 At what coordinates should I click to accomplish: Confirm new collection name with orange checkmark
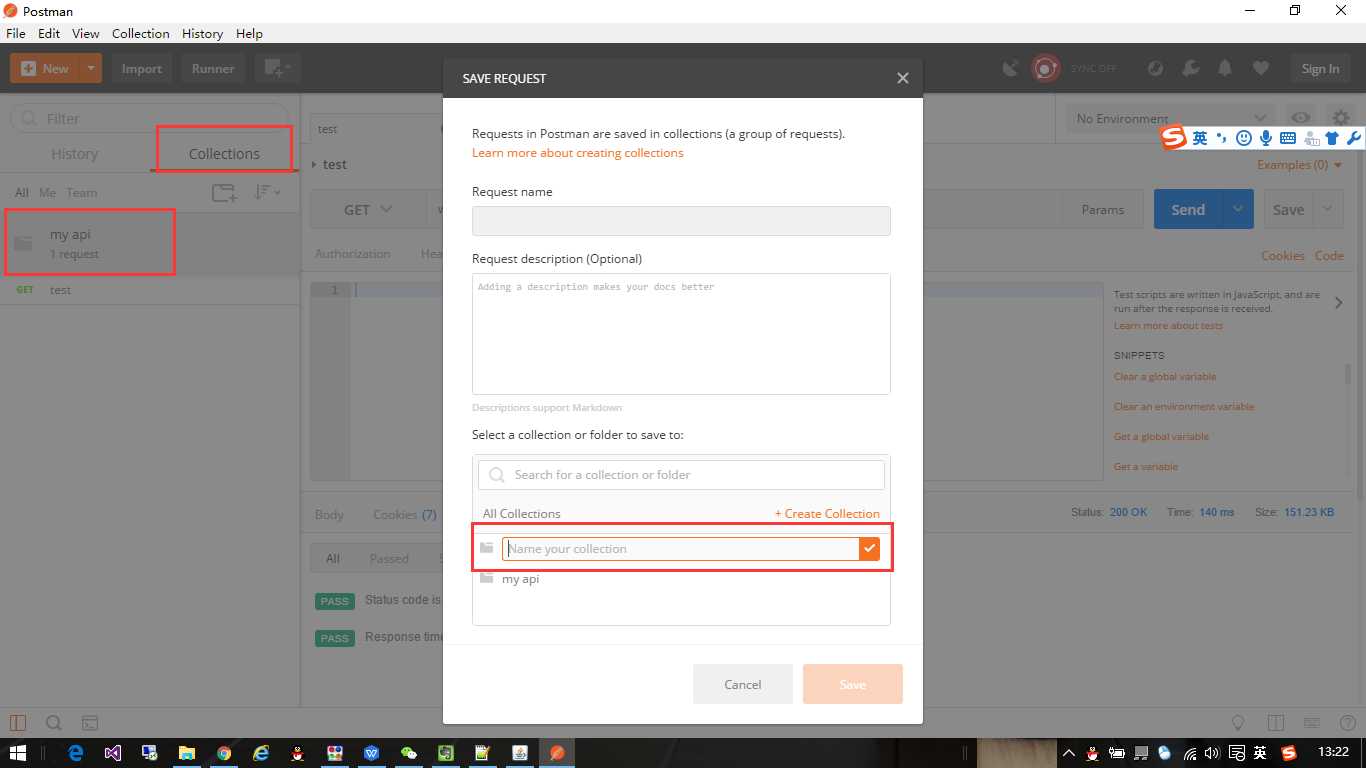(869, 548)
